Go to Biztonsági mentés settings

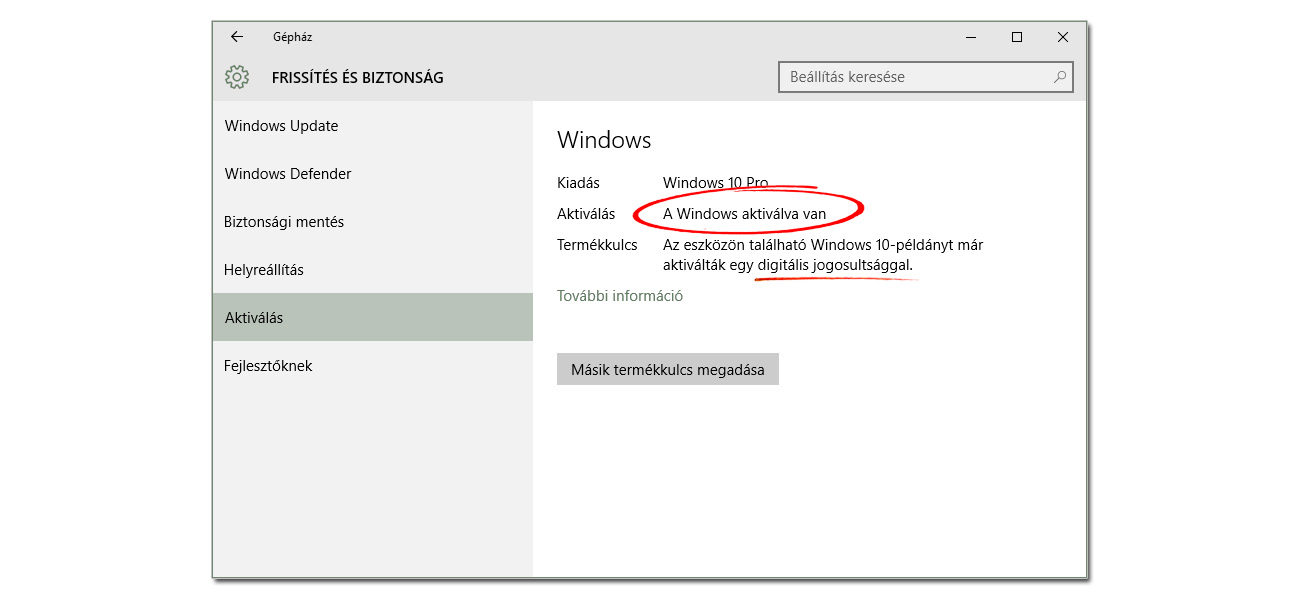pyautogui.click(x=284, y=222)
